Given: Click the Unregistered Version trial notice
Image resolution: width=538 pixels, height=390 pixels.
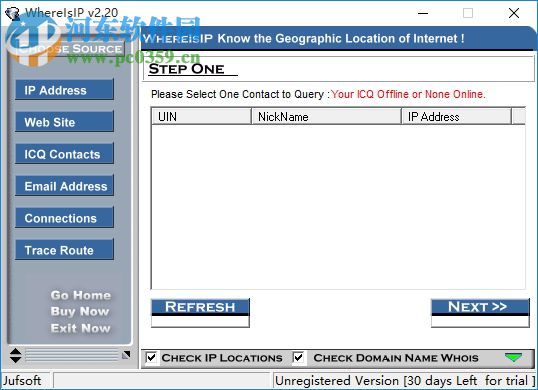Looking at the screenshot, I should (x=405, y=380).
